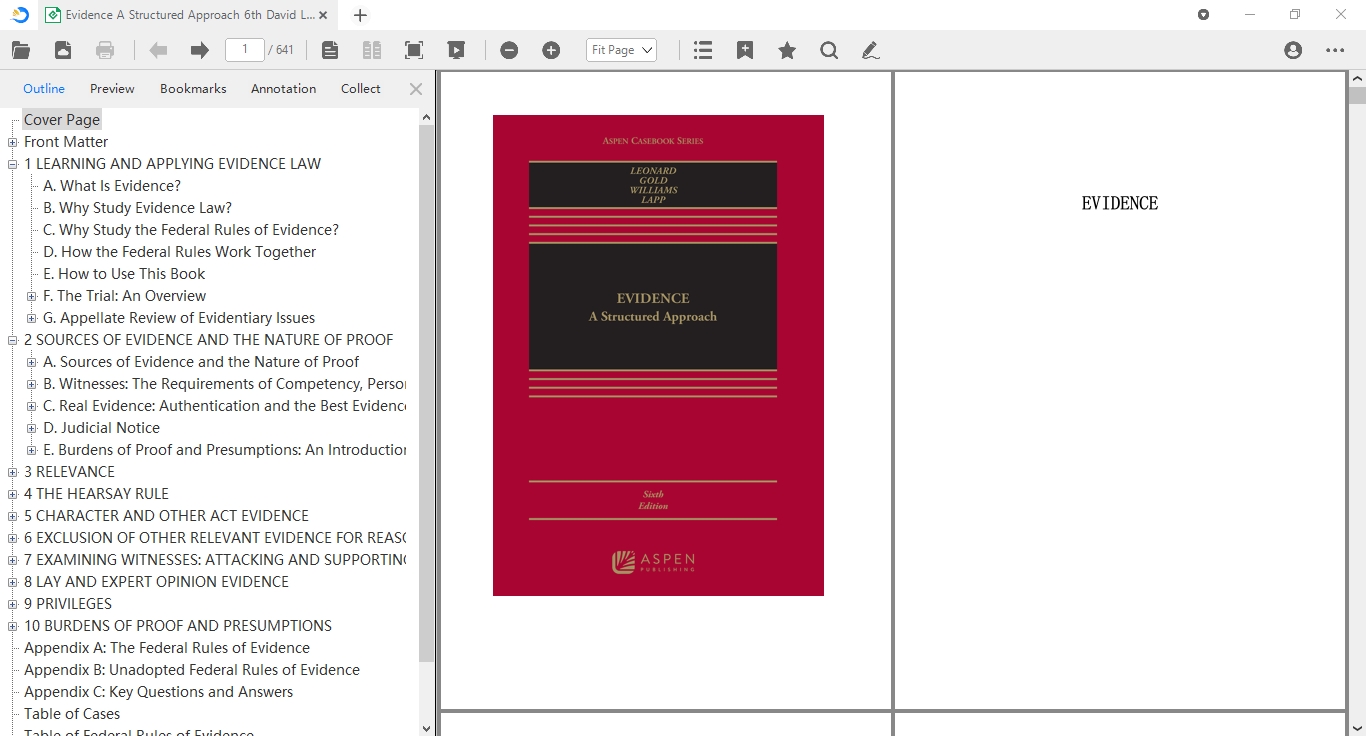The width and height of the screenshot is (1366, 736).
Task: Save the document using the save icon
Action: click(x=63, y=50)
